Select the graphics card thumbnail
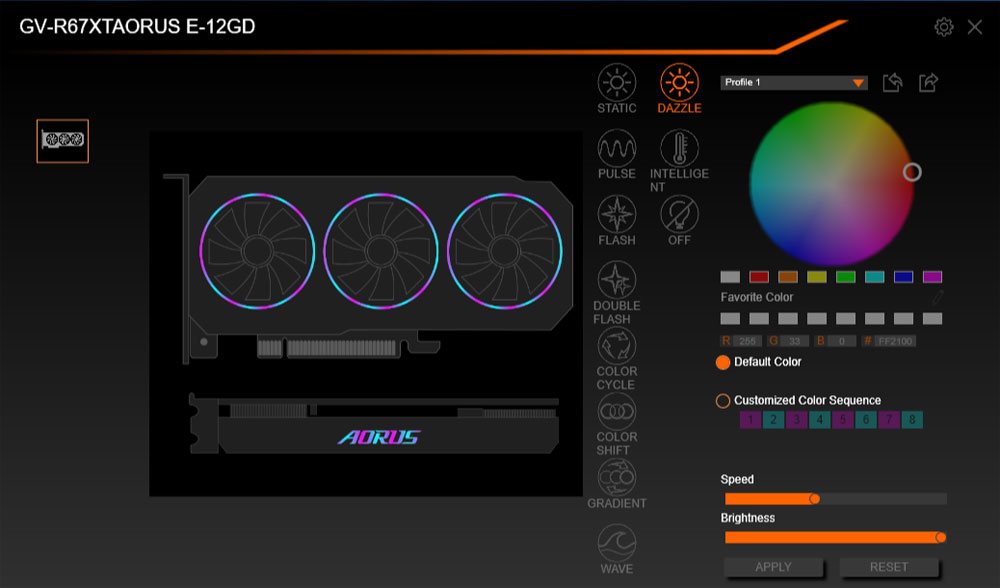1000x588 pixels. pyautogui.click(x=62, y=140)
